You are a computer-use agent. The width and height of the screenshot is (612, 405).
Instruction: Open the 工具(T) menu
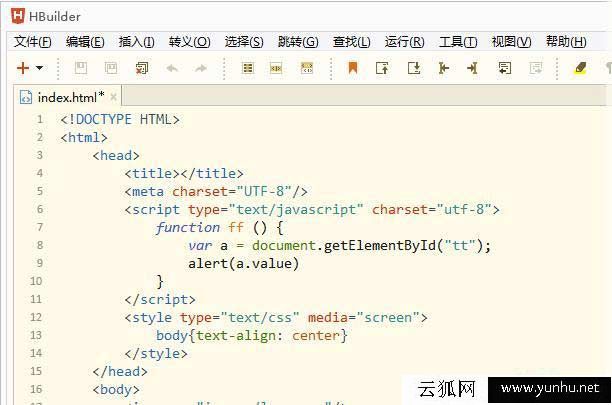[458, 41]
